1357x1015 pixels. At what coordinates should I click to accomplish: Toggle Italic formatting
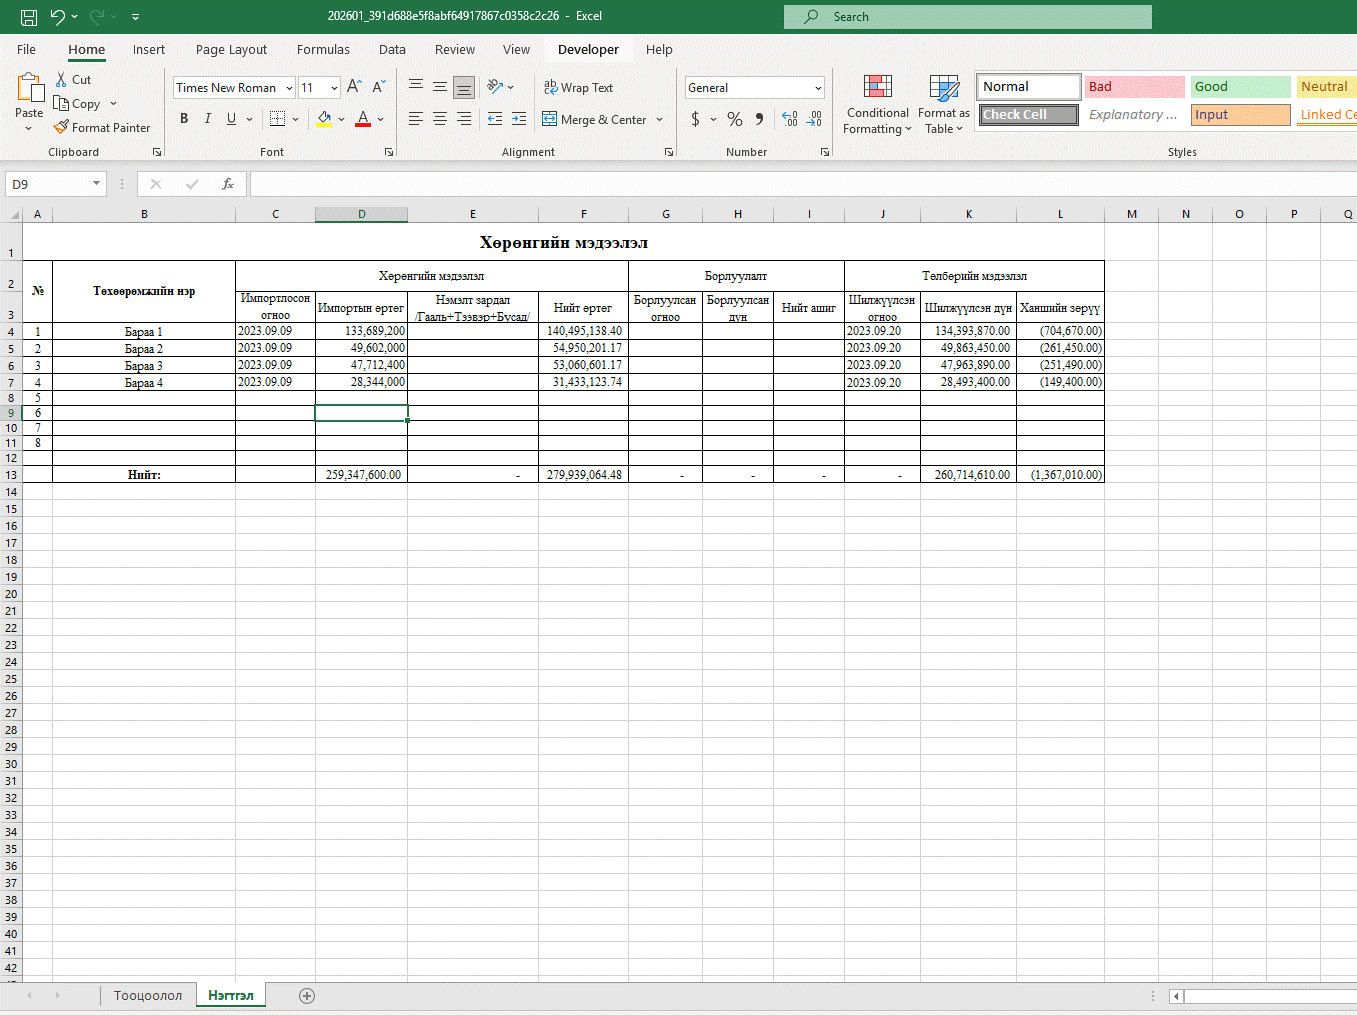coord(208,119)
